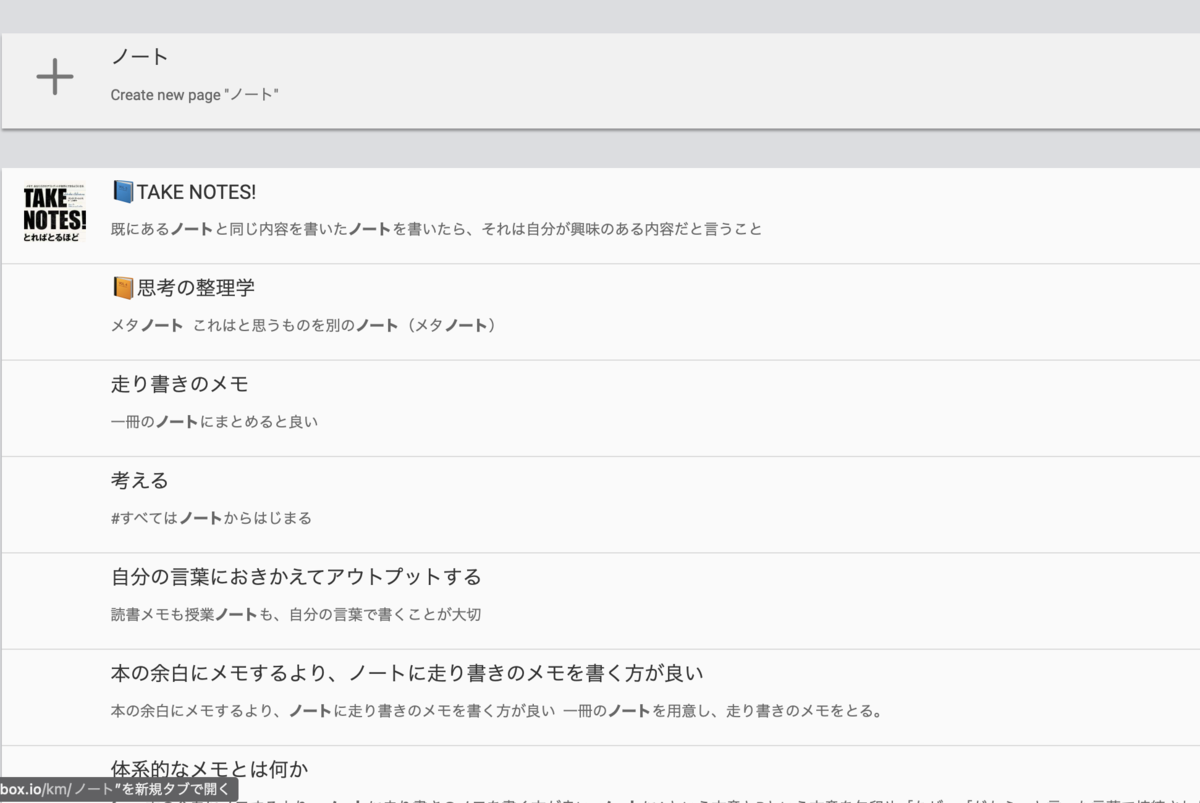Click snippet 読書メモも授業ノートも
The height and width of the screenshot is (803, 1200).
[296, 614]
